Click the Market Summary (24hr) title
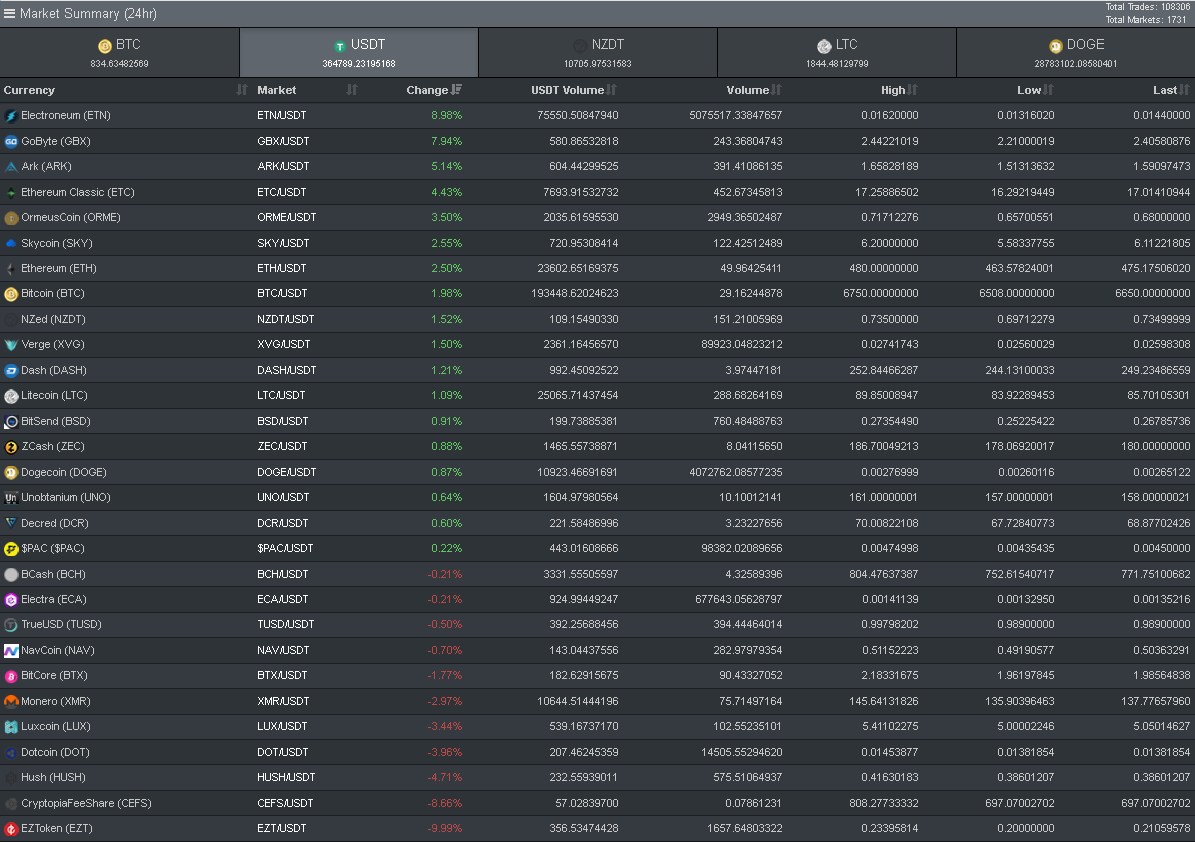1195x842 pixels. pos(88,14)
